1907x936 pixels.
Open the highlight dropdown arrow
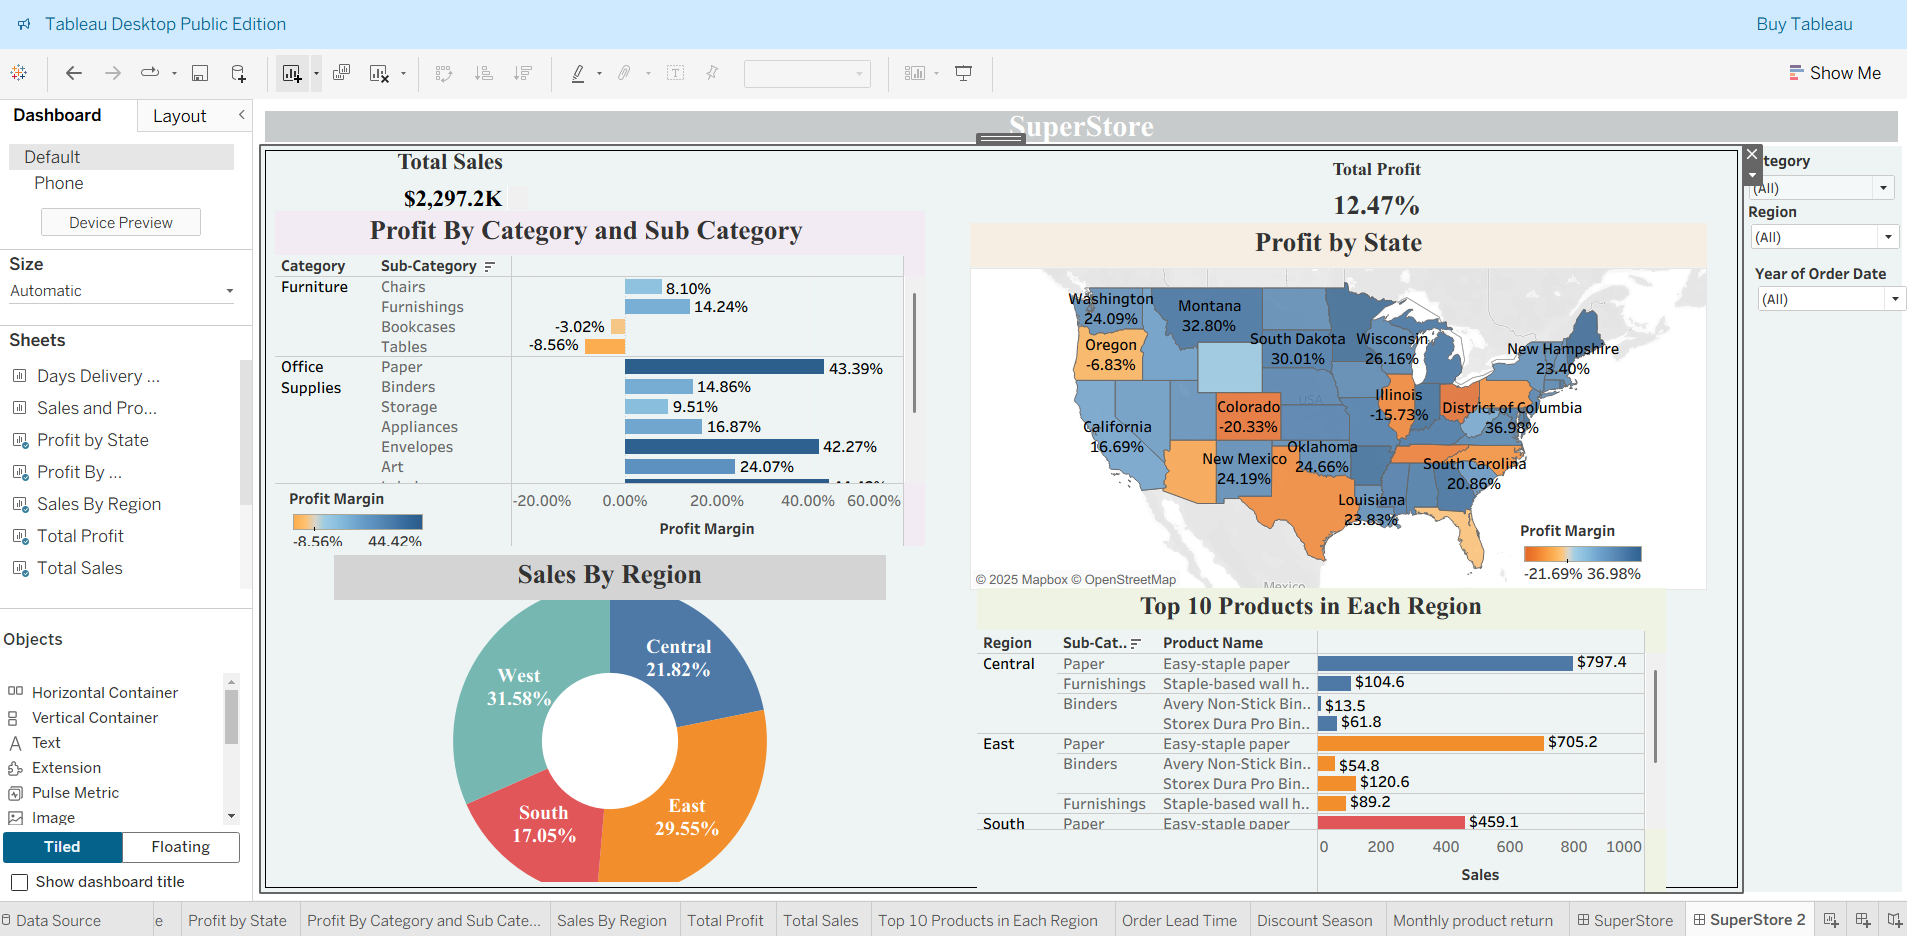click(x=599, y=73)
